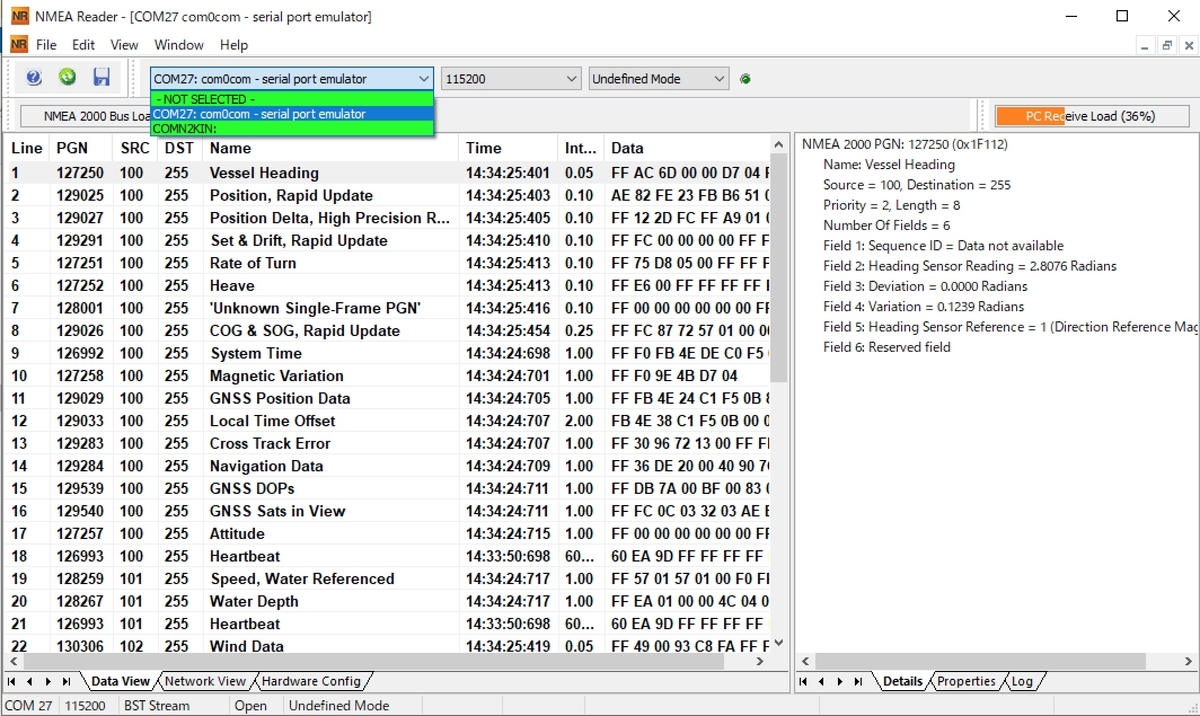Choose COMN2KIN option in port list
Viewport: 1200px width, 716px height.
(292, 128)
